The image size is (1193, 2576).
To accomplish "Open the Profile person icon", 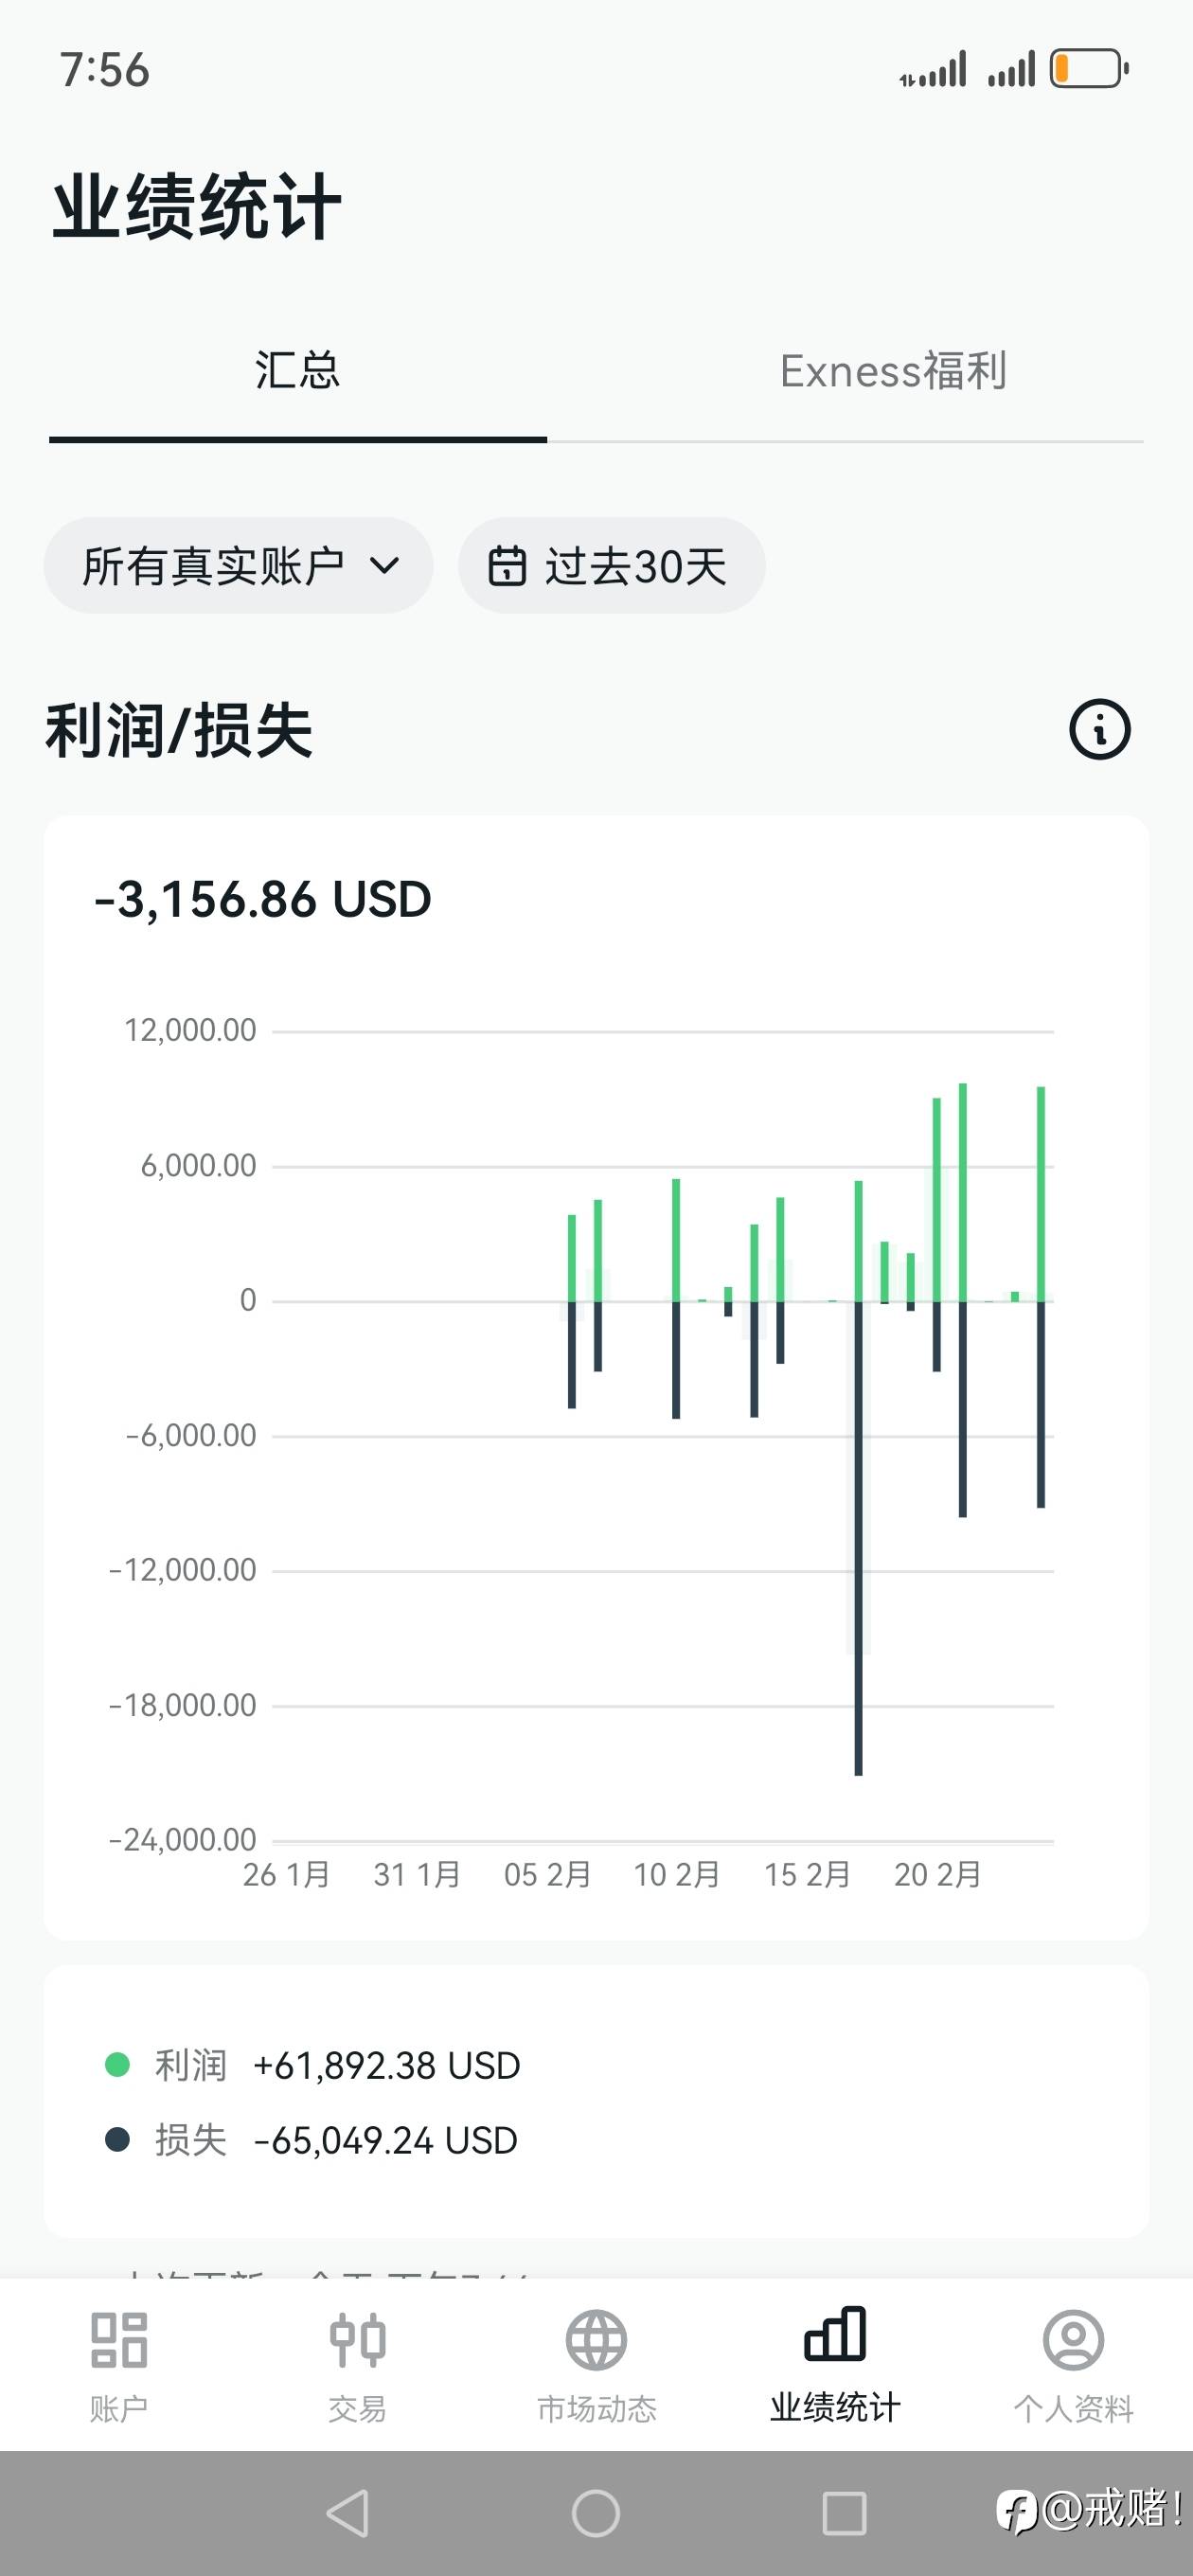I will [1073, 2340].
